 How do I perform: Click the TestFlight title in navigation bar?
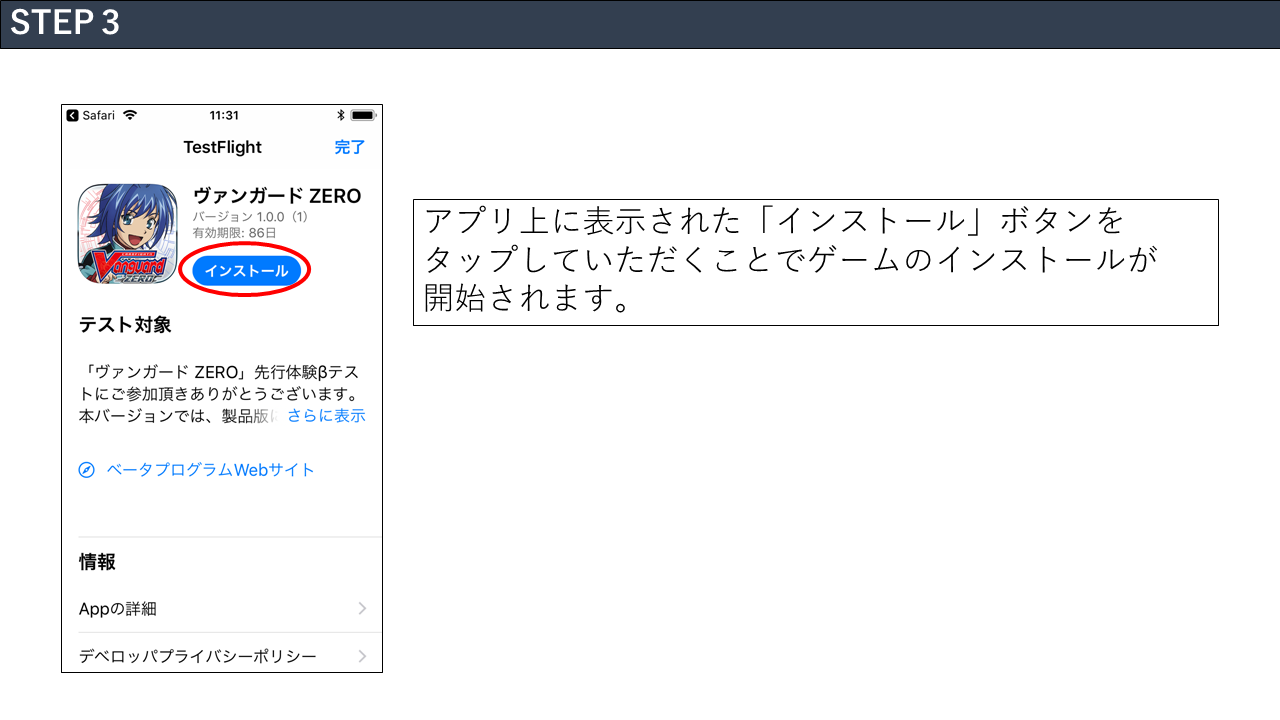click(222, 147)
